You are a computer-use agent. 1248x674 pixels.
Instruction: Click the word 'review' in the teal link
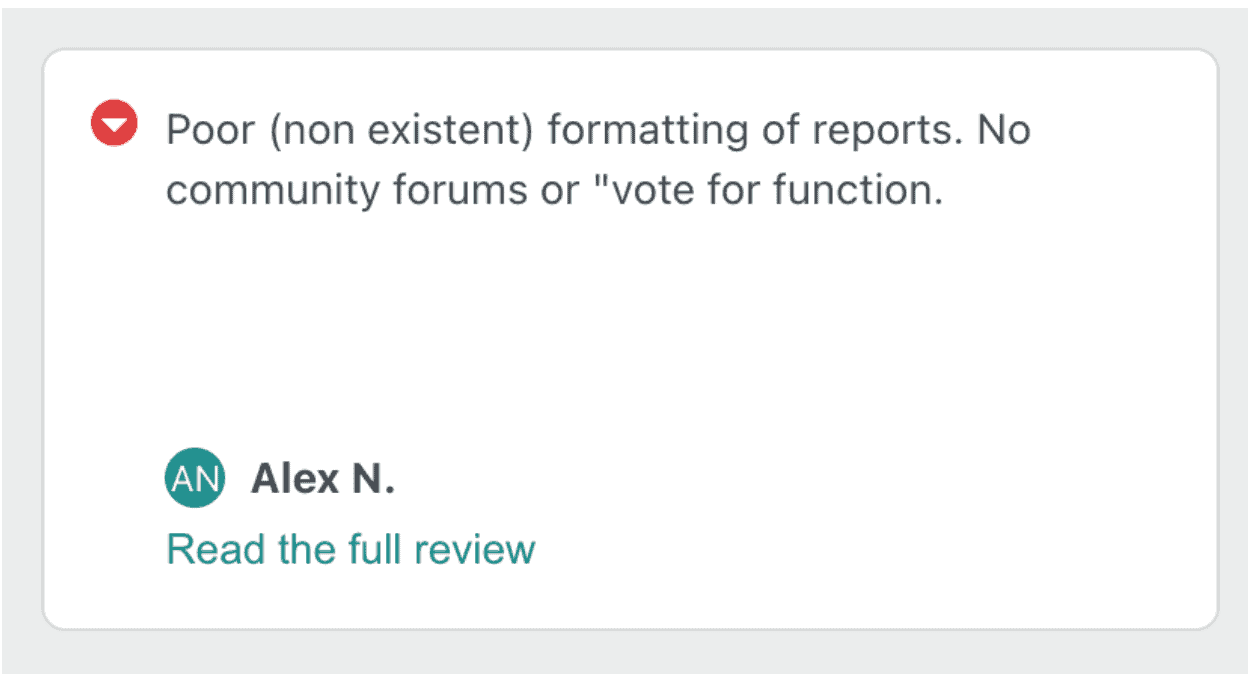pos(475,550)
